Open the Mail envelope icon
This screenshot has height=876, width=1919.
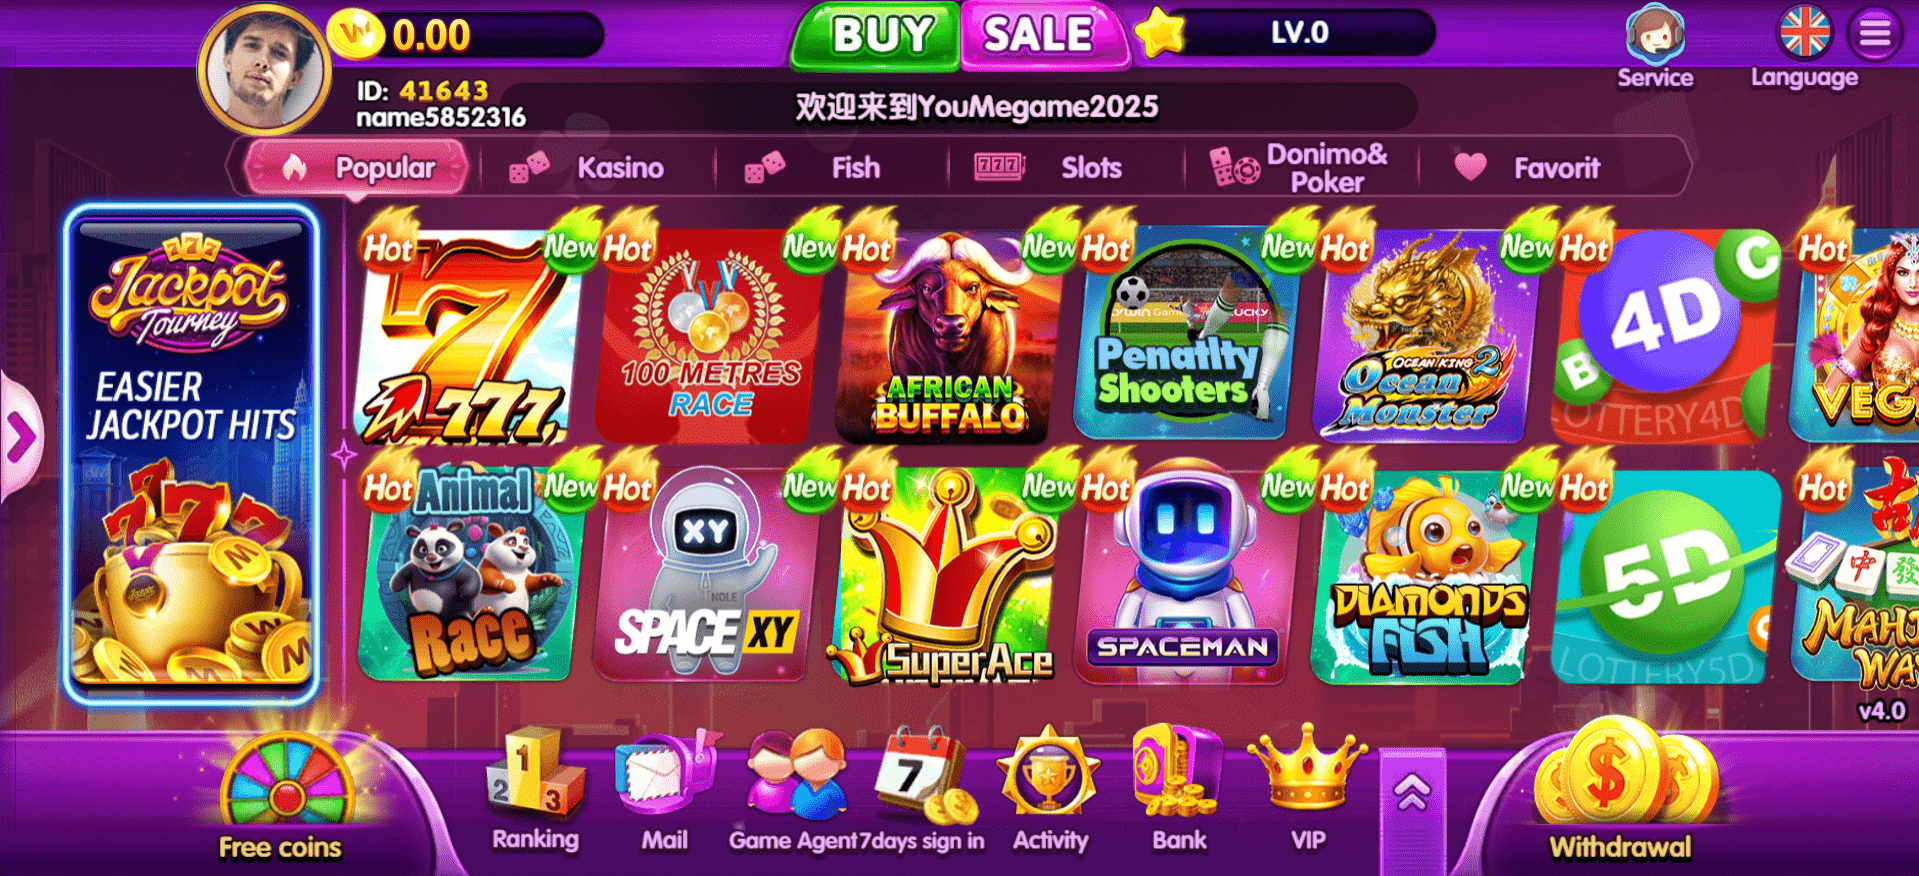pos(665,775)
